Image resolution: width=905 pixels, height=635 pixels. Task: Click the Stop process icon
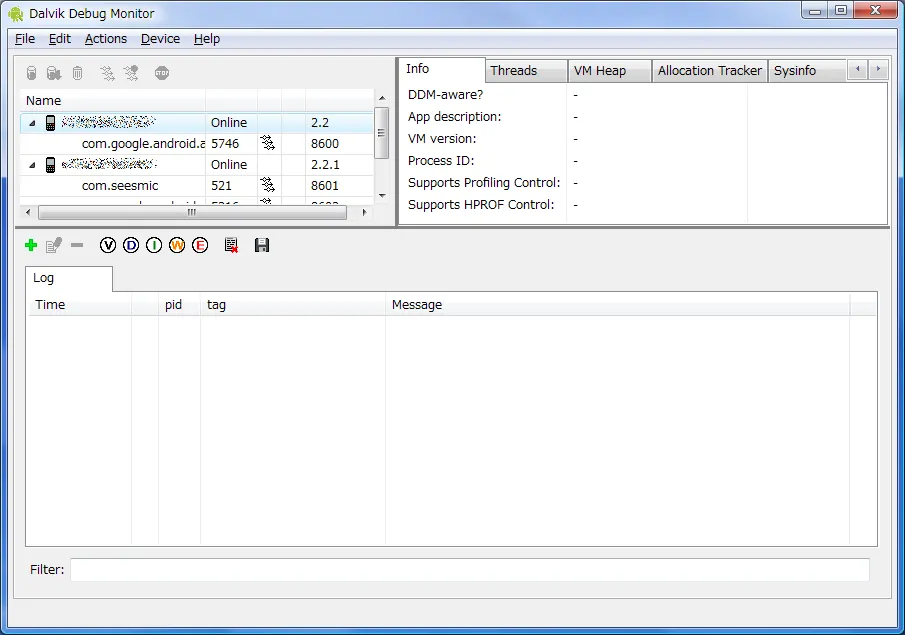coord(162,73)
